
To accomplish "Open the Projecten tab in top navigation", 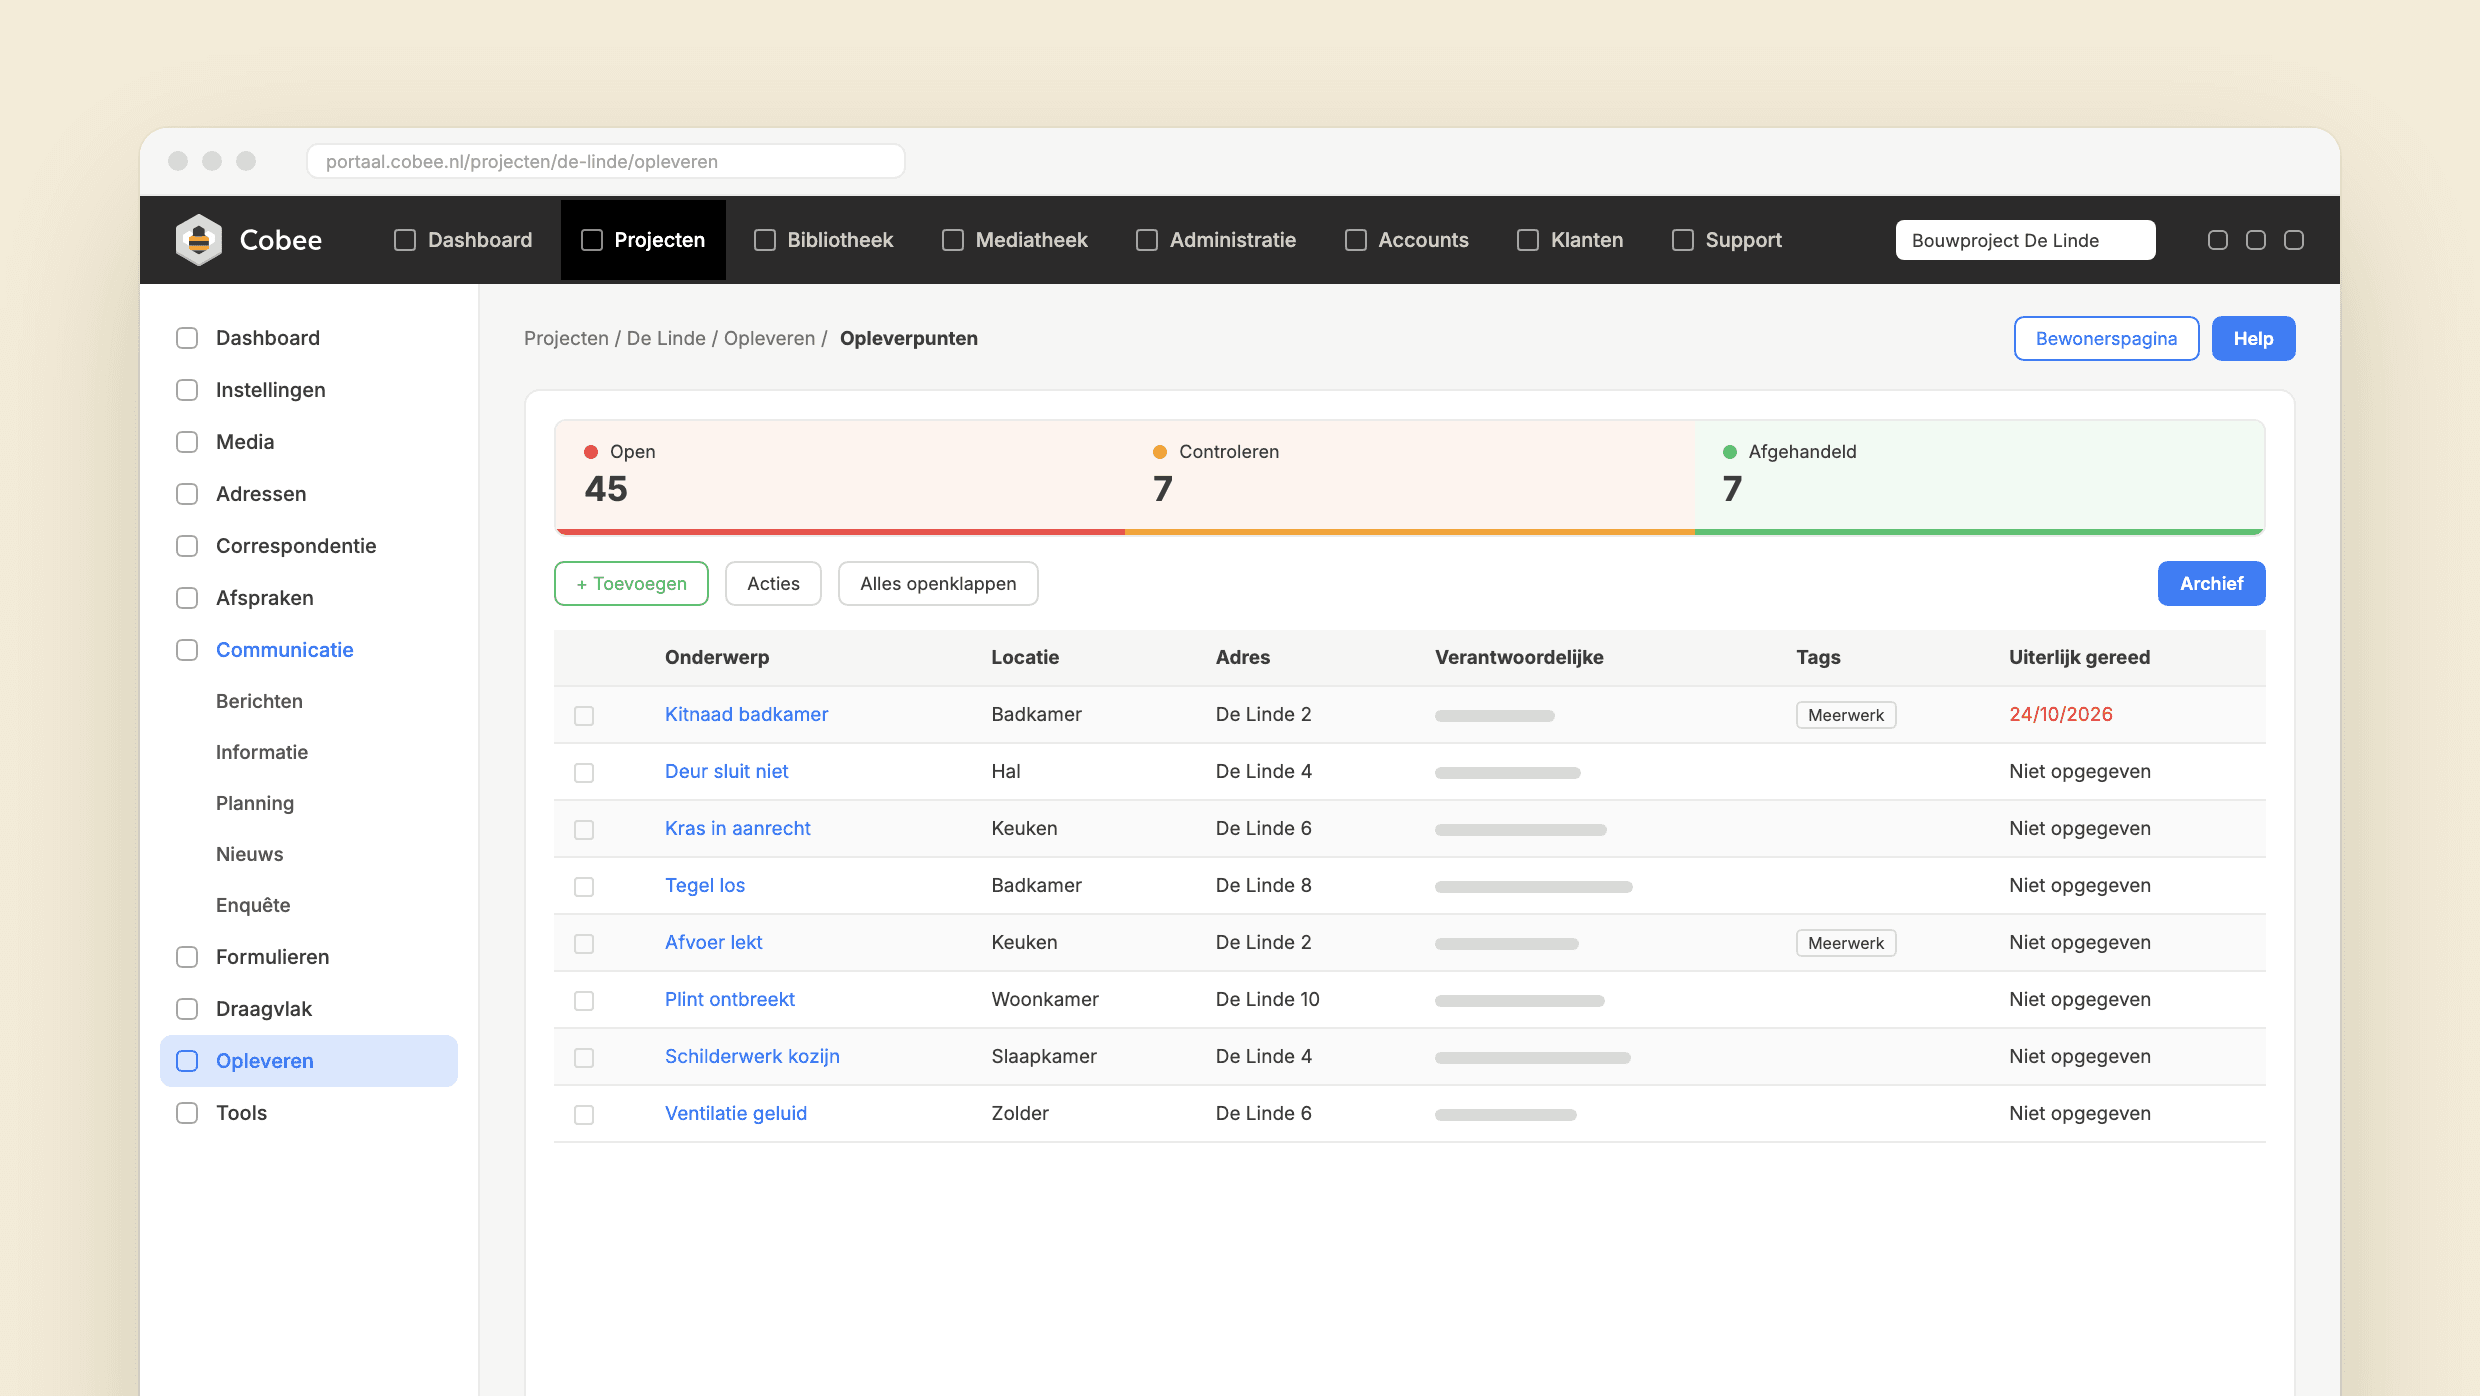I will click(x=643, y=240).
